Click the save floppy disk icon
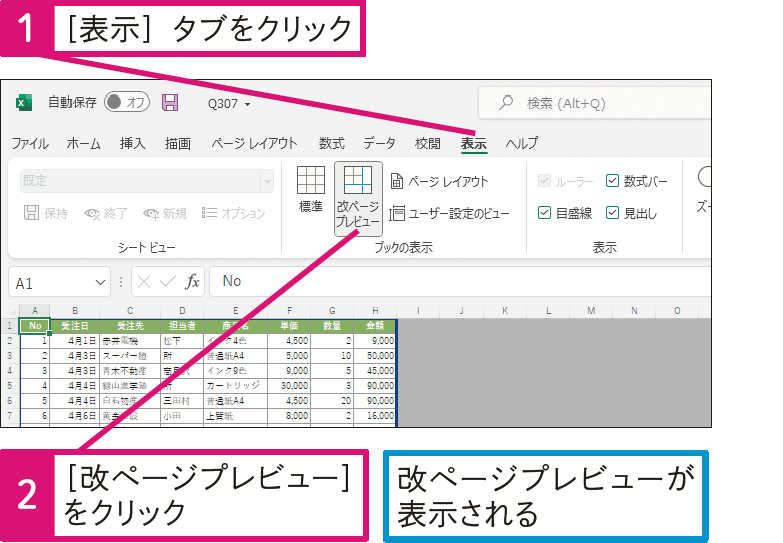Viewport: 783px width, 543px height. click(x=170, y=103)
